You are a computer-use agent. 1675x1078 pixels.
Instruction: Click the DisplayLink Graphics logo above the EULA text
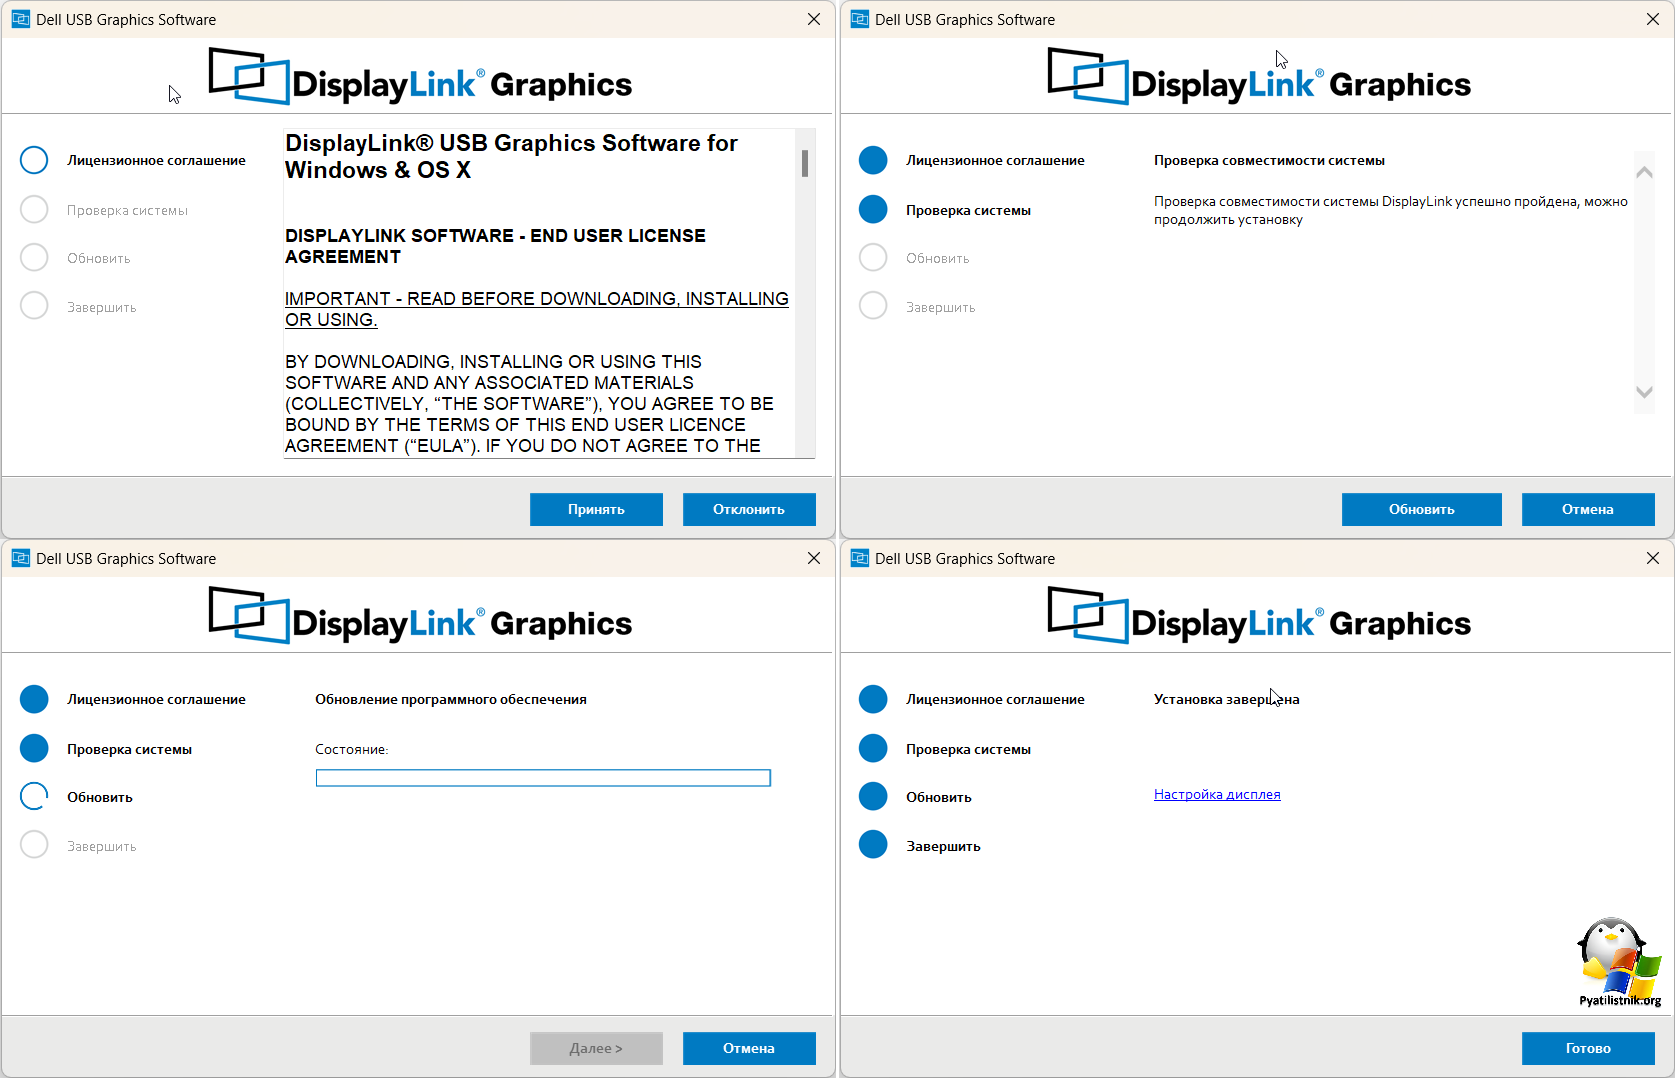420,78
